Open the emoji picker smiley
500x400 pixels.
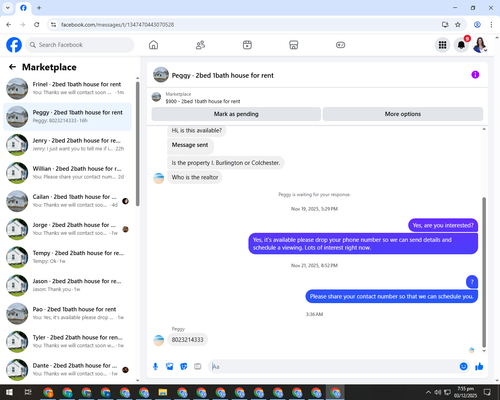(x=463, y=367)
